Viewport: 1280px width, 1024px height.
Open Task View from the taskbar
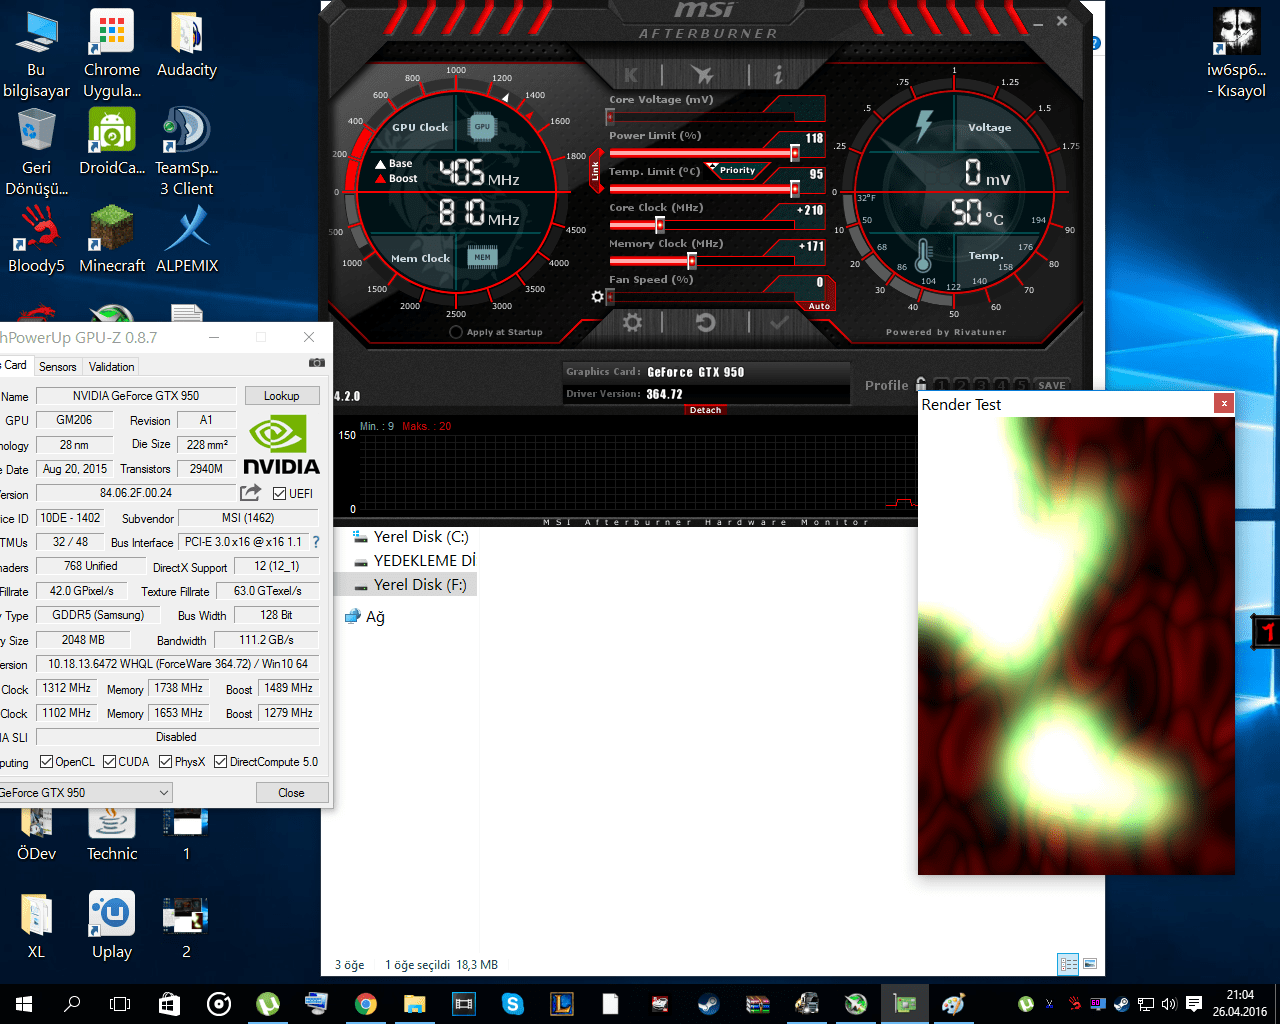[120, 1004]
